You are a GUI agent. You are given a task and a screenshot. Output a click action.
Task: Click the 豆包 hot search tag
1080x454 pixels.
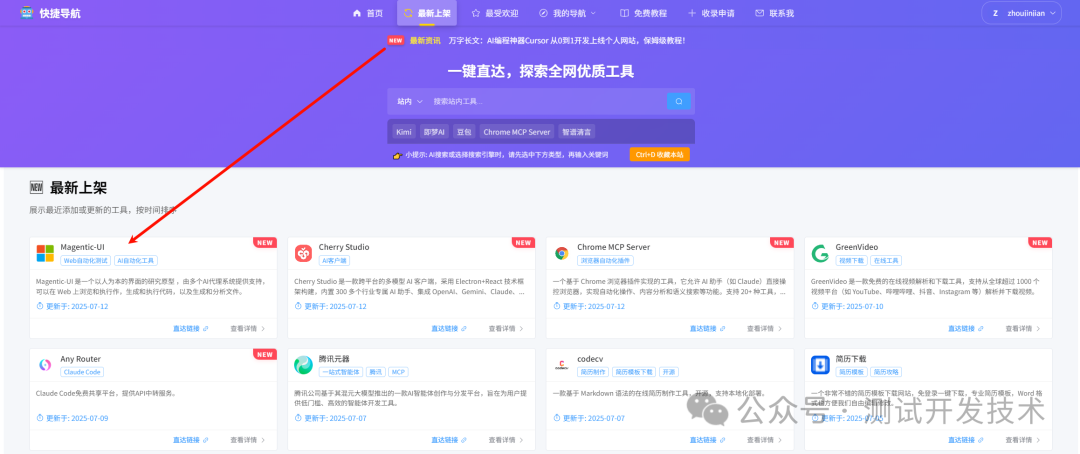click(x=464, y=132)
